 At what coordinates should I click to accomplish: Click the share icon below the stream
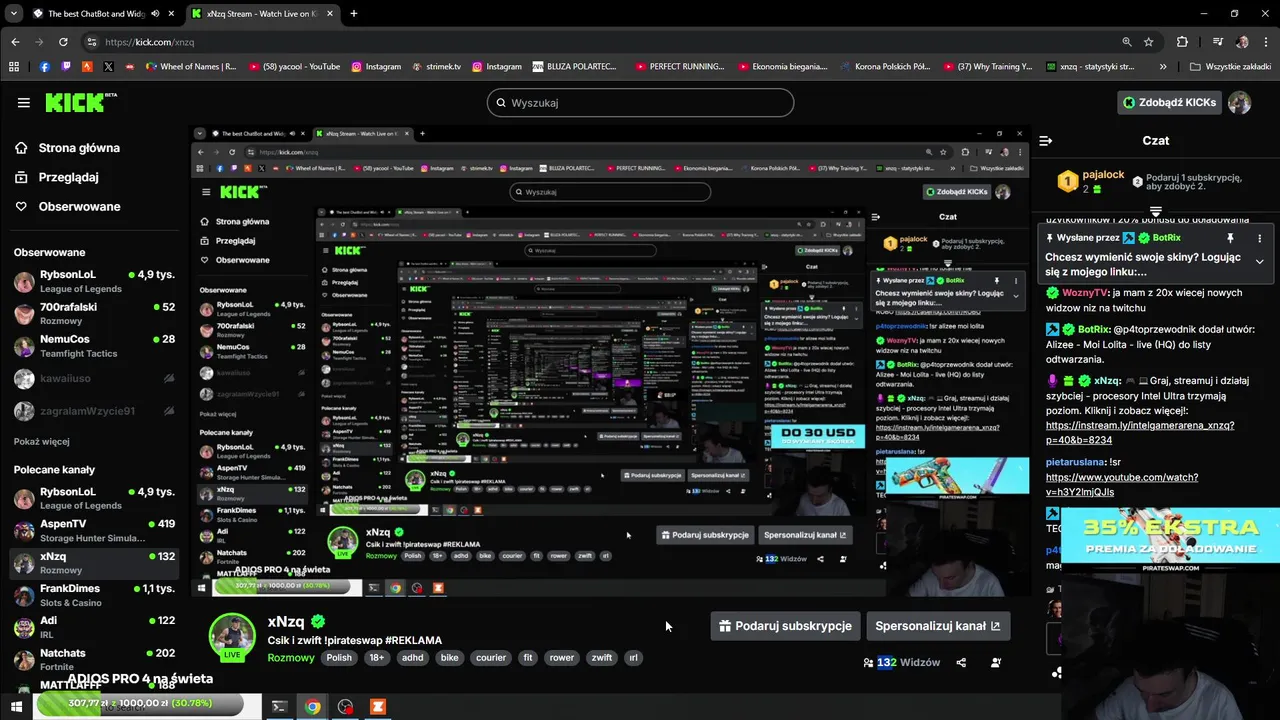pos(961,662)
